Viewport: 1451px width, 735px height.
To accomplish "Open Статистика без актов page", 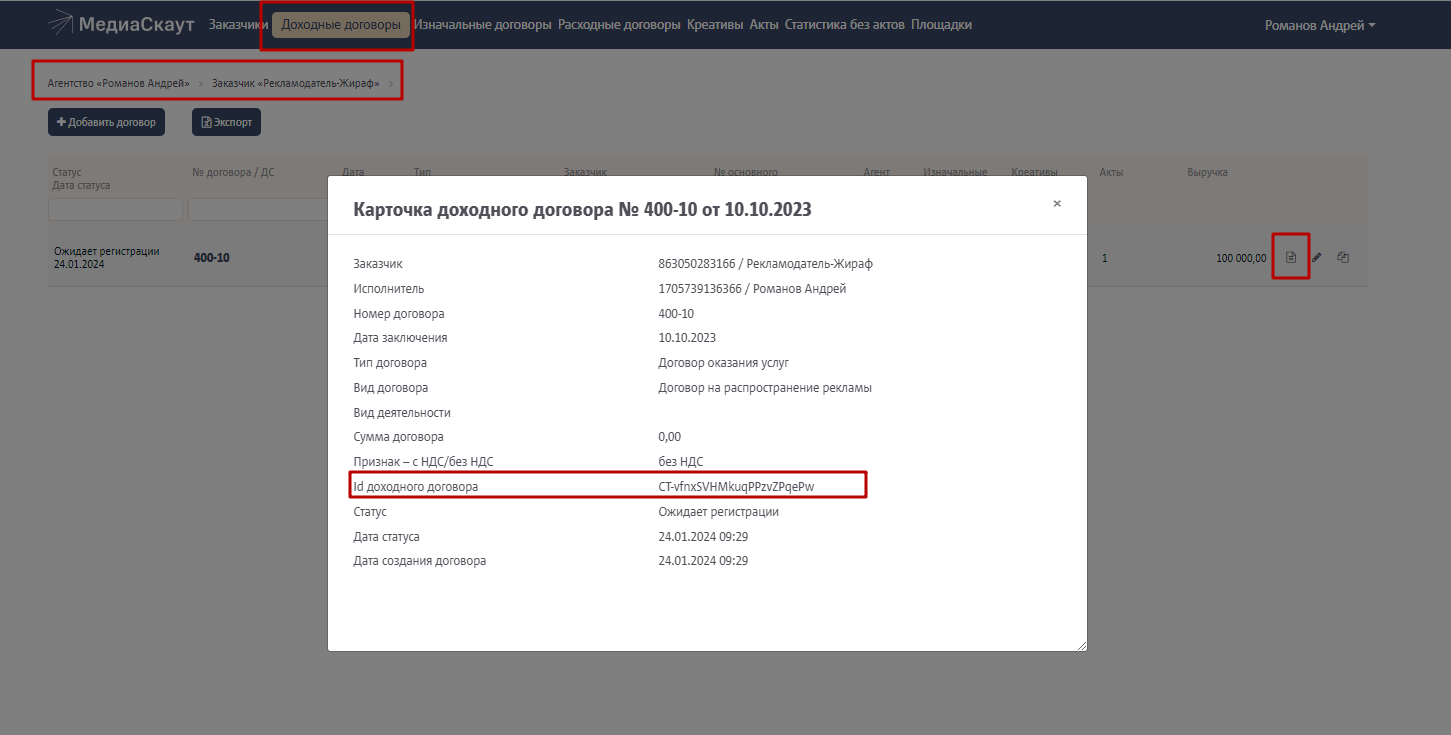I will (x=844, y=25).
